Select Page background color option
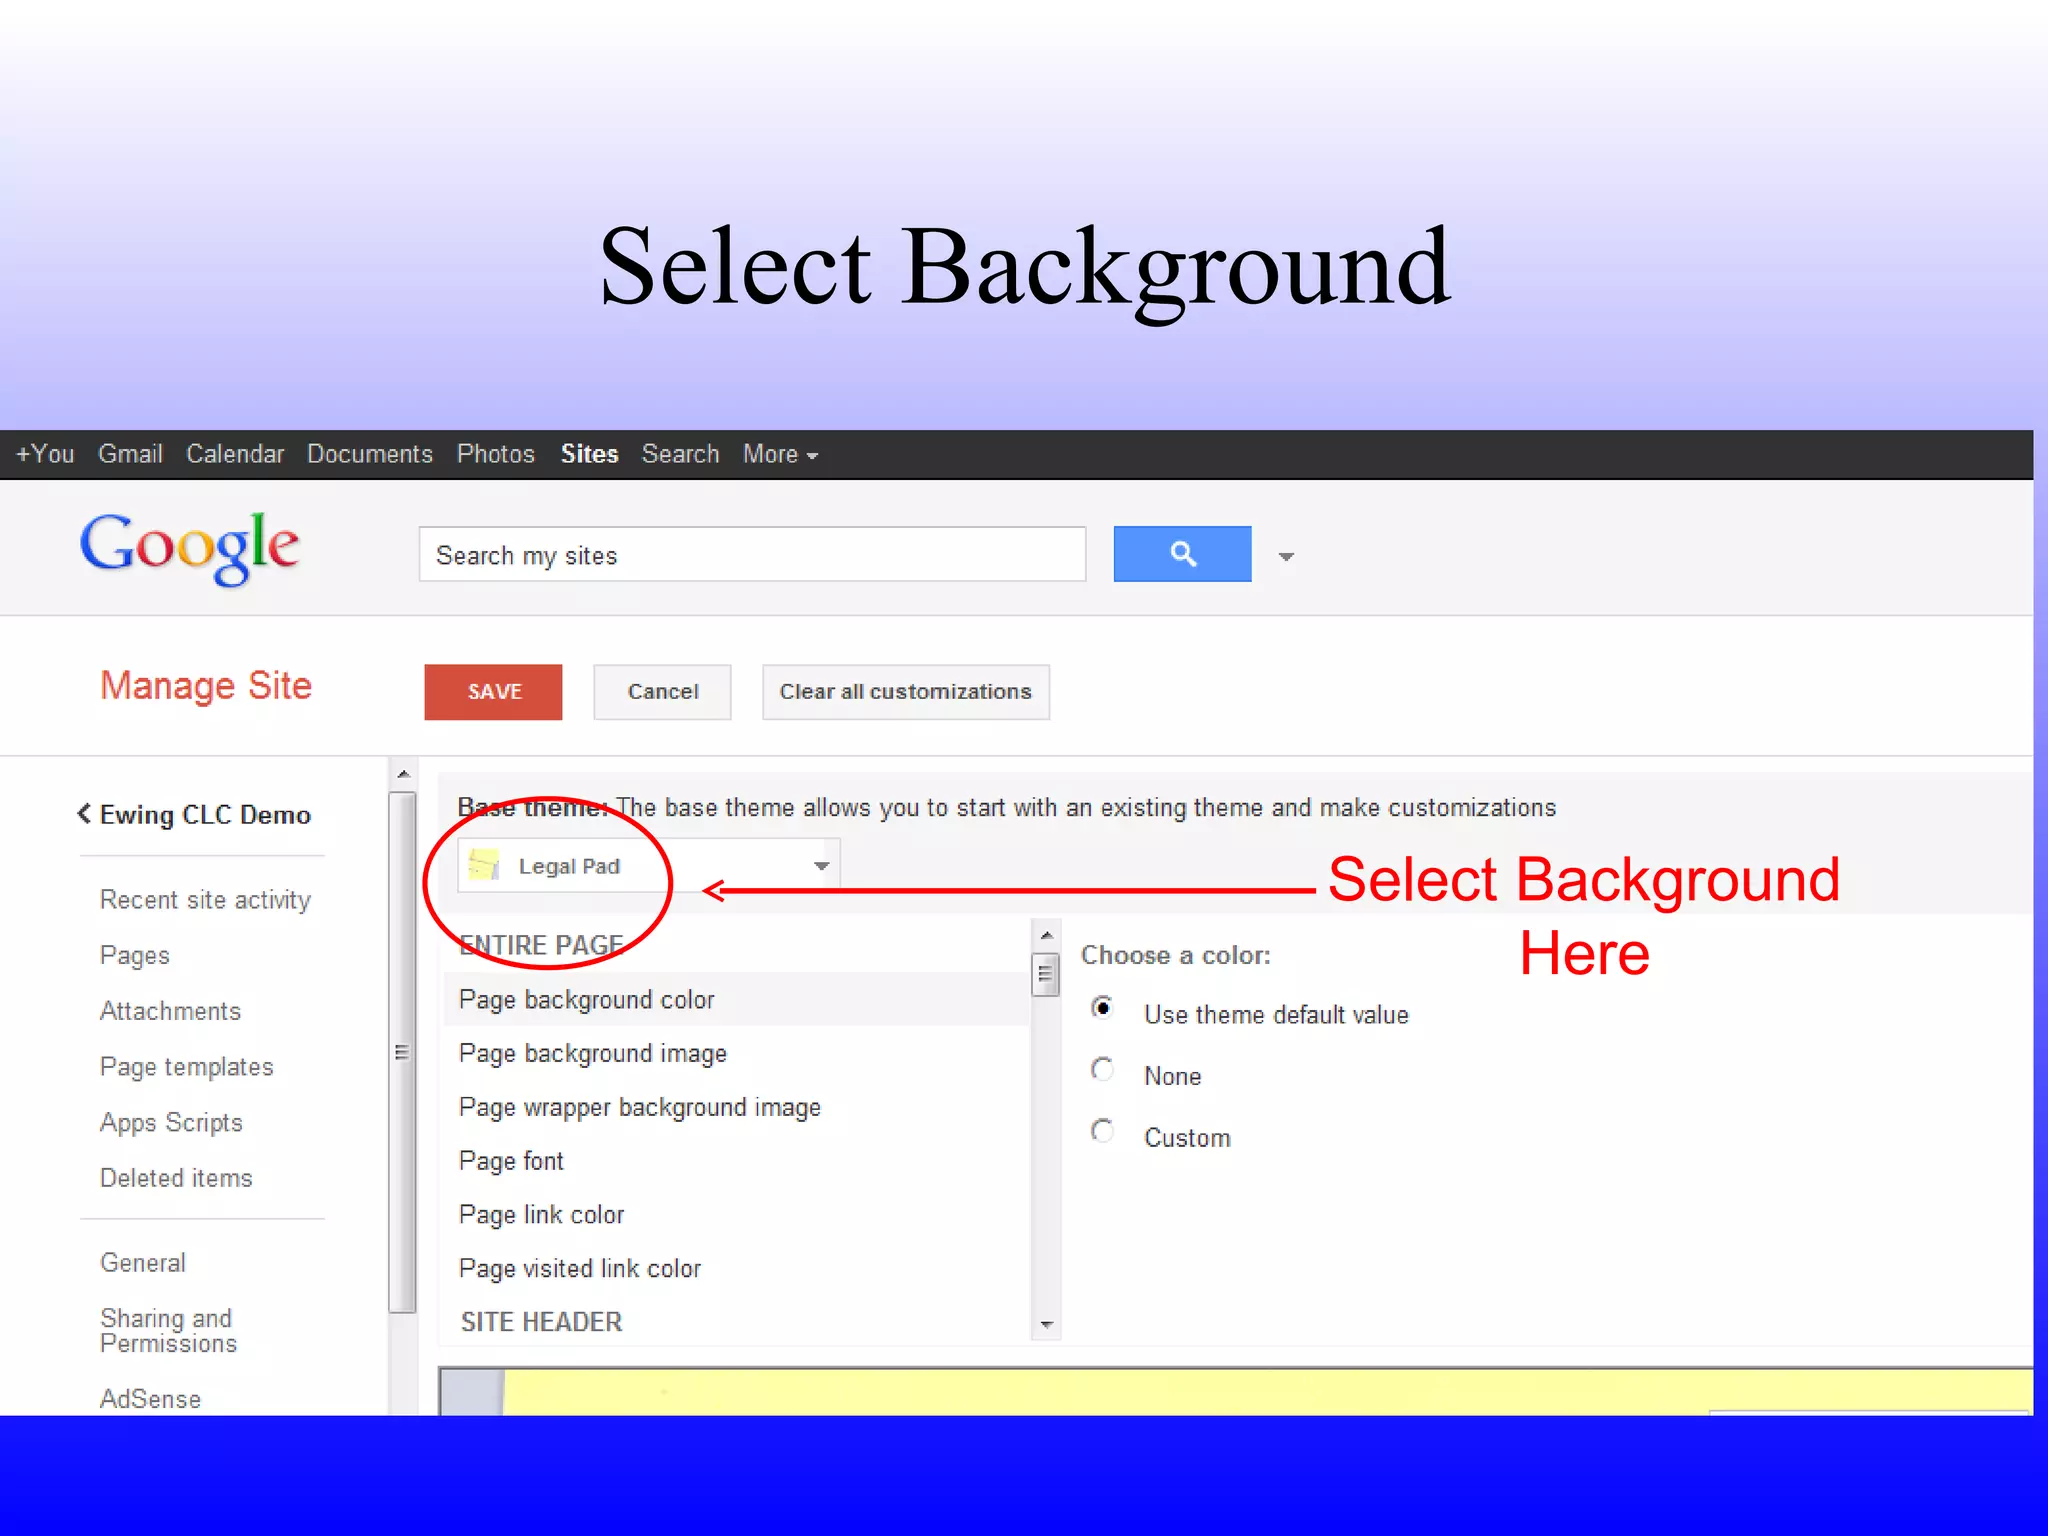This screenshot has height=1536, width=2048. coord(737,1000)
